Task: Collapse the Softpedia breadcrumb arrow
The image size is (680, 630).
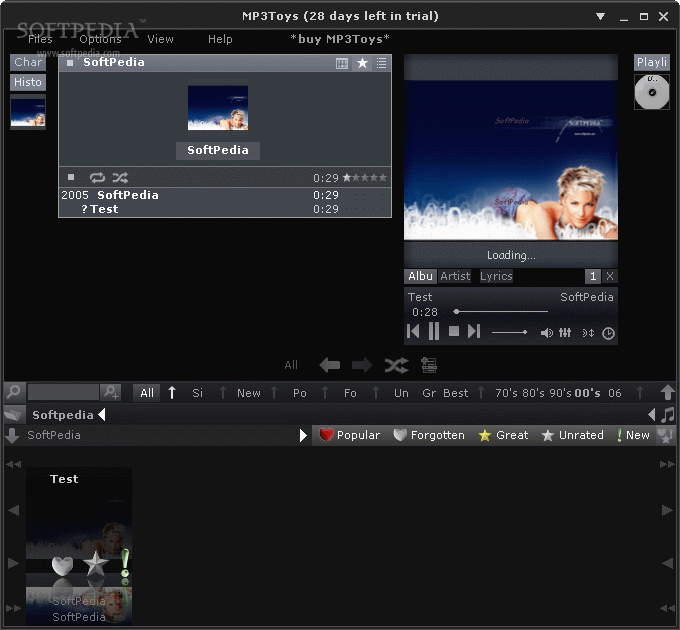Action: tap(102, 415)
